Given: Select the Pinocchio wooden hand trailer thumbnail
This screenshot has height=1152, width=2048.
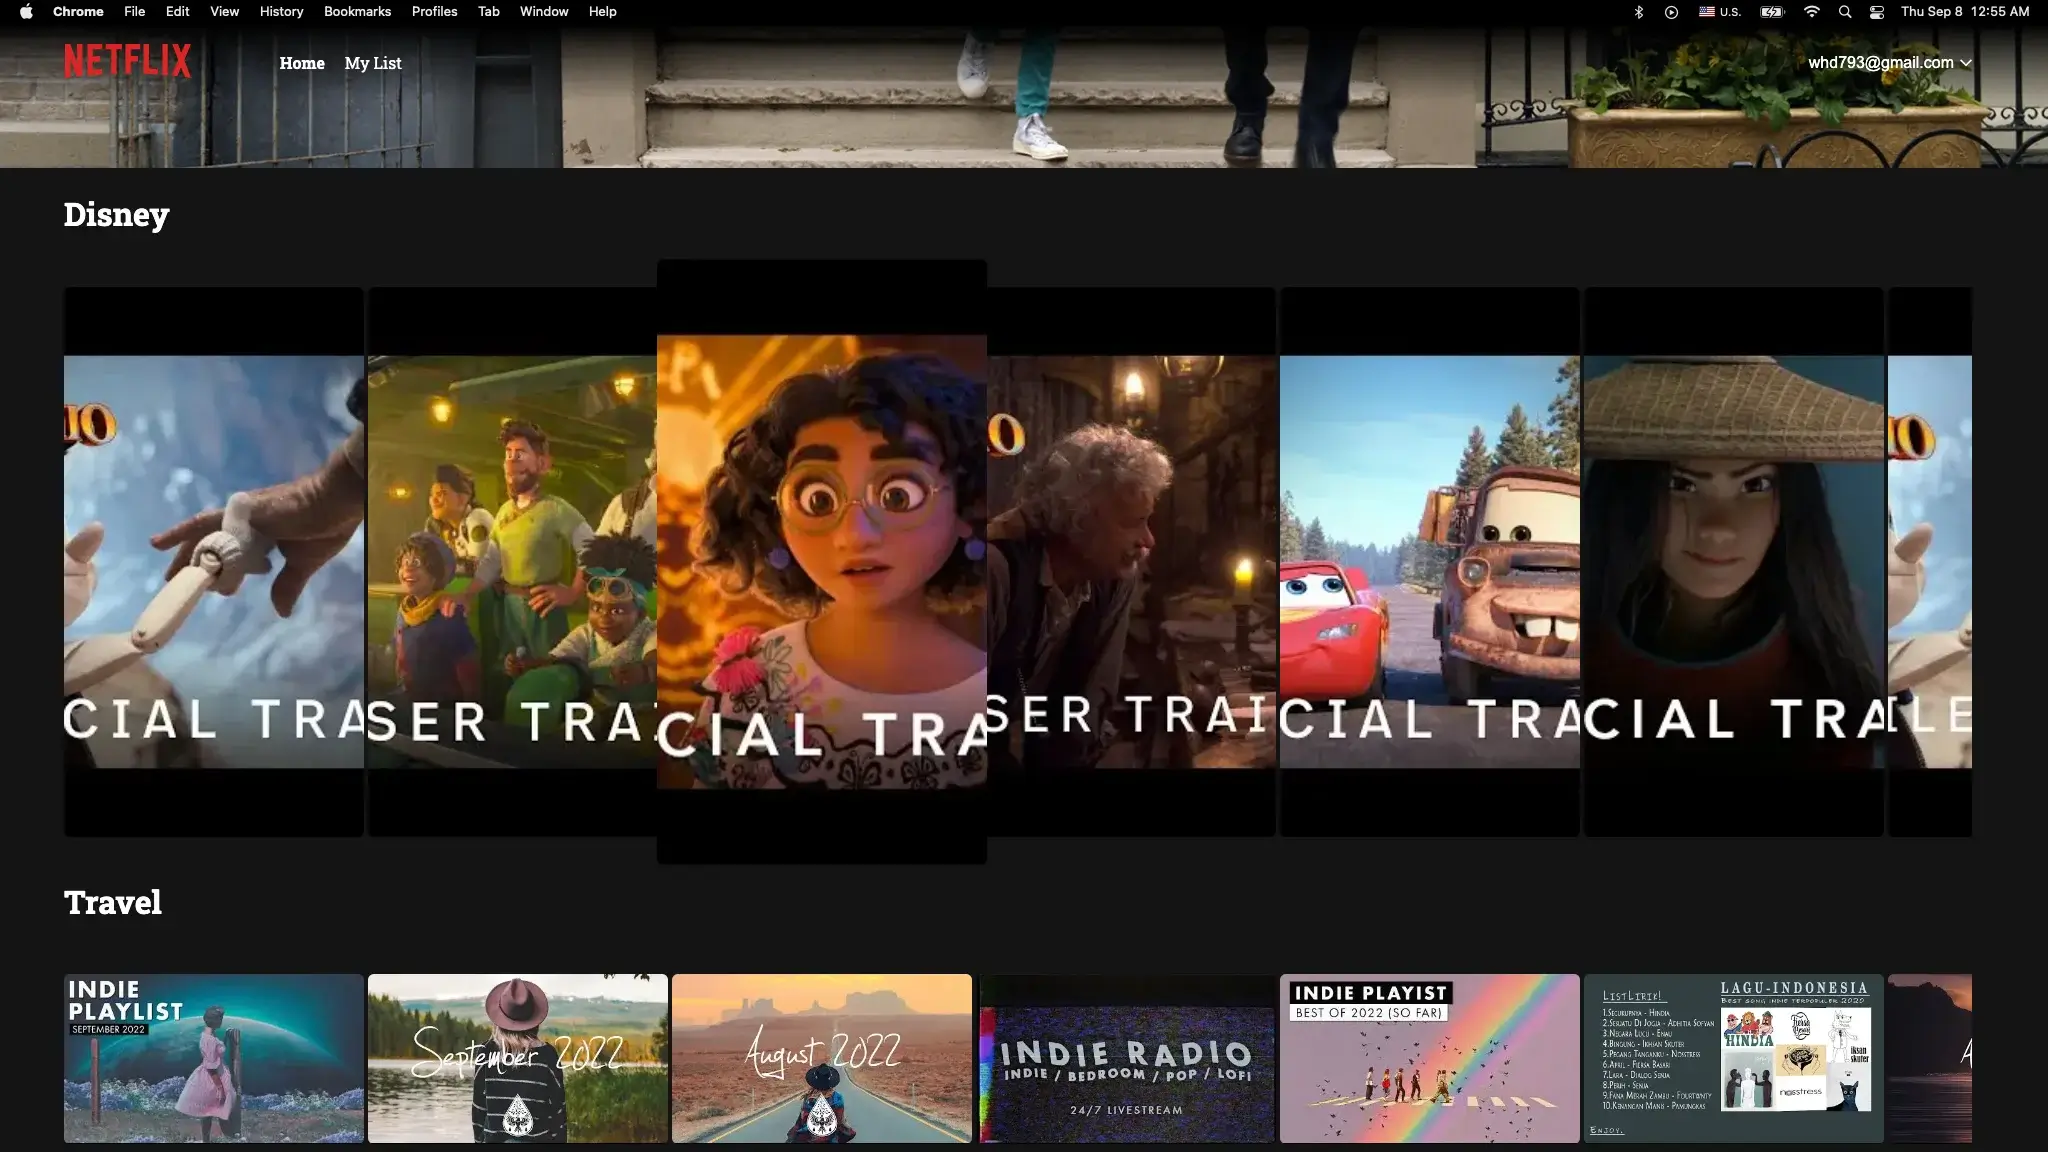Looking at the screenshot, I should [x=214, y=562].
